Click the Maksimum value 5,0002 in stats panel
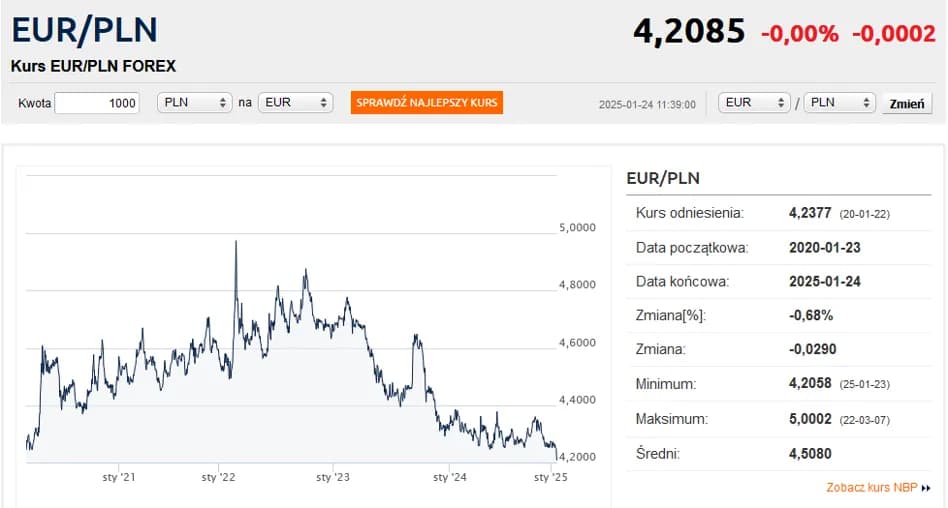Viewport: 948px width, 508px height. 810,419
